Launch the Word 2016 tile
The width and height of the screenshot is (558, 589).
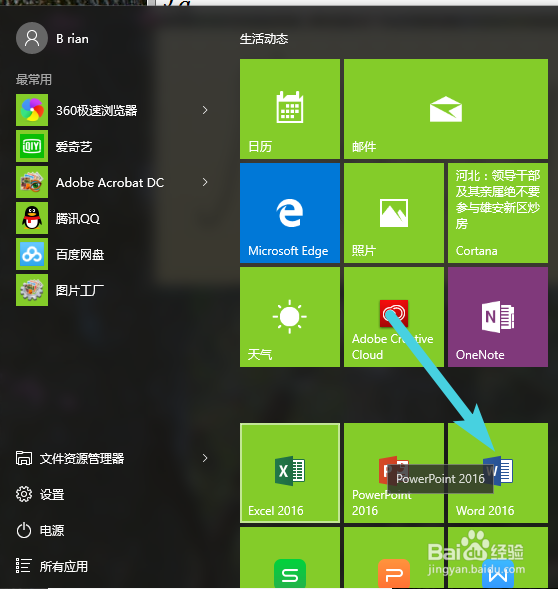point(498,473)
